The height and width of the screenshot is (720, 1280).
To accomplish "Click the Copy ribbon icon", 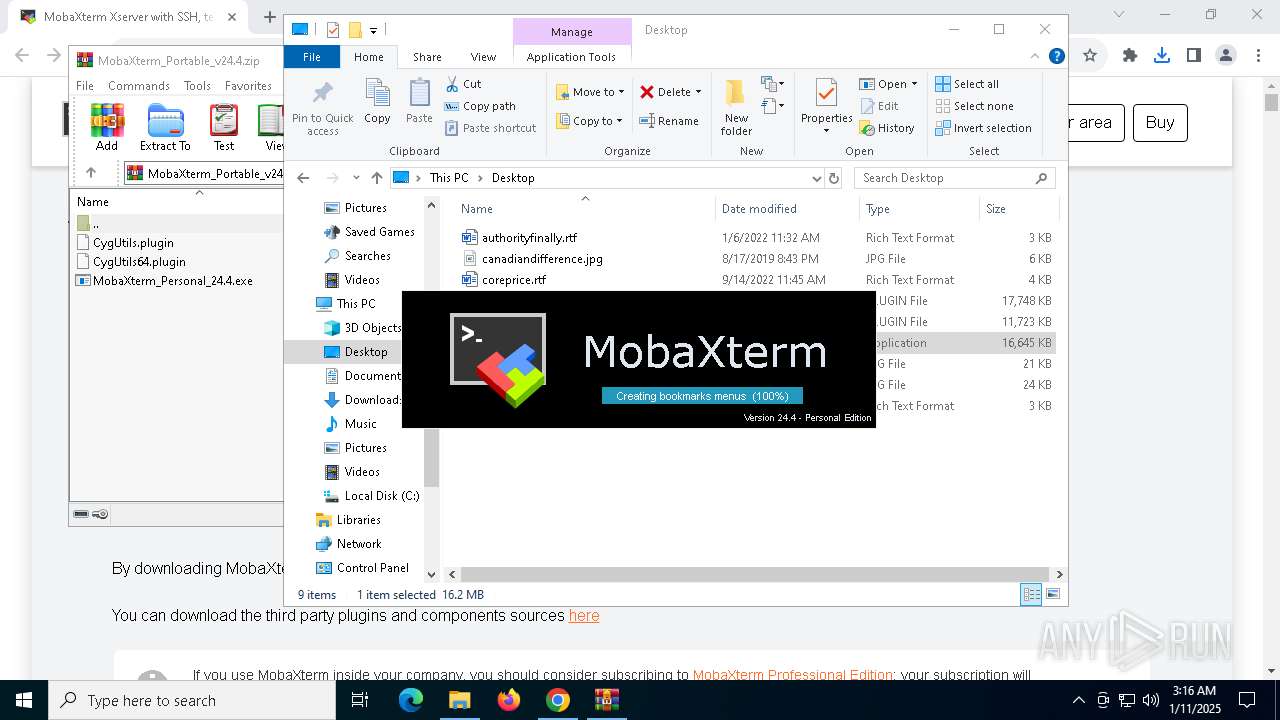I will click(x=377, y=101).
